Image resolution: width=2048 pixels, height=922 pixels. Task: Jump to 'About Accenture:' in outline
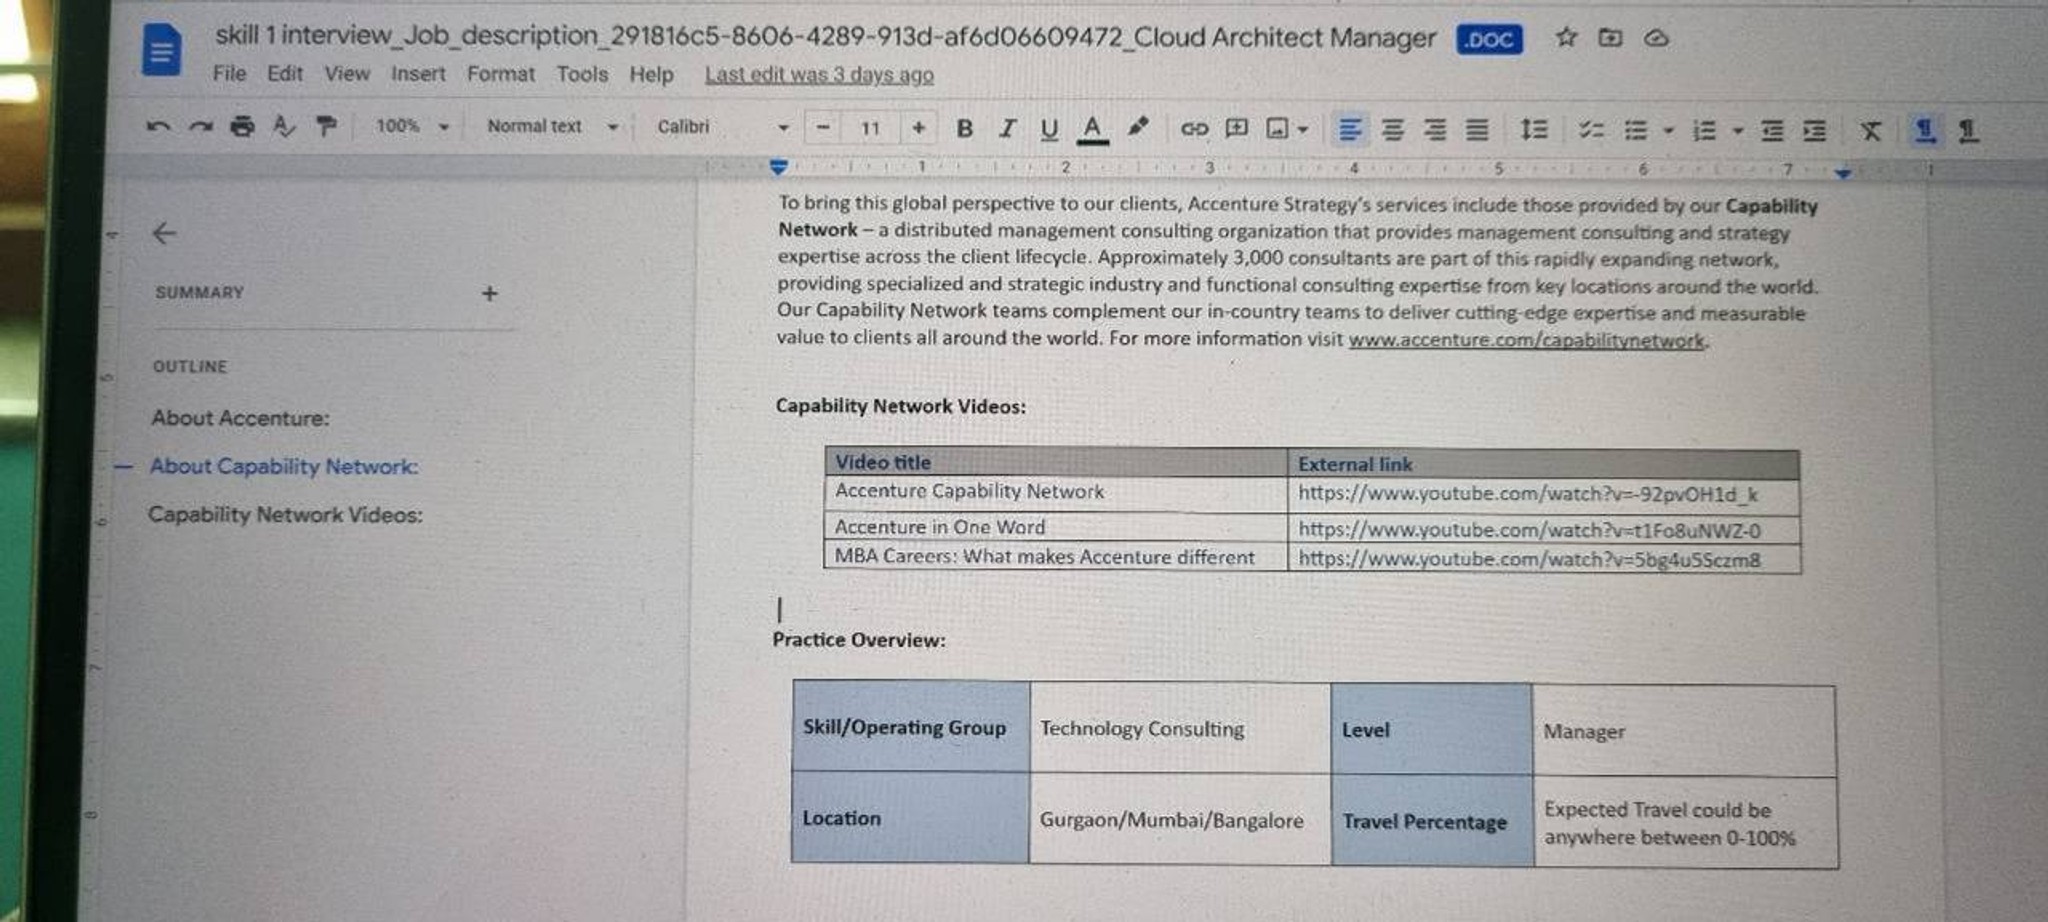pos(240,418)
